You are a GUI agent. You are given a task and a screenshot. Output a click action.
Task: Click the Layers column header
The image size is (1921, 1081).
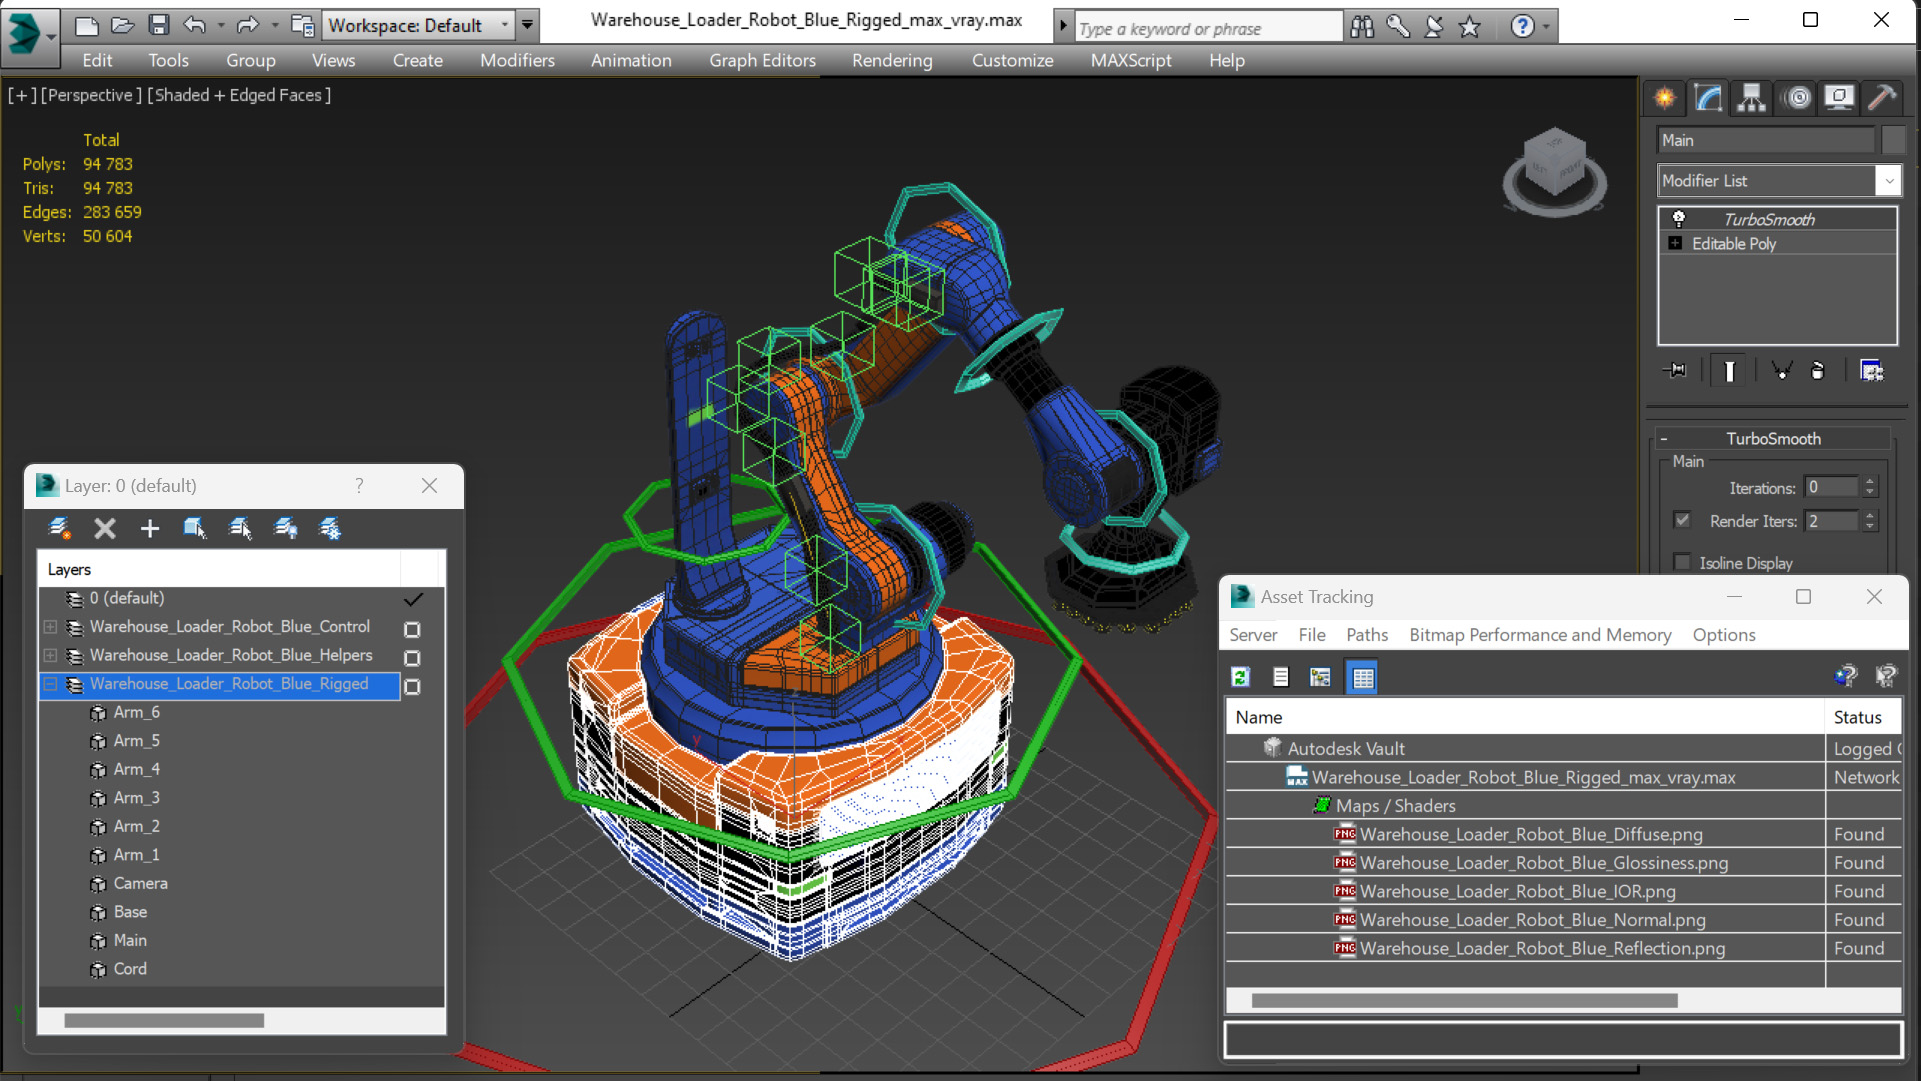(219, 569)
